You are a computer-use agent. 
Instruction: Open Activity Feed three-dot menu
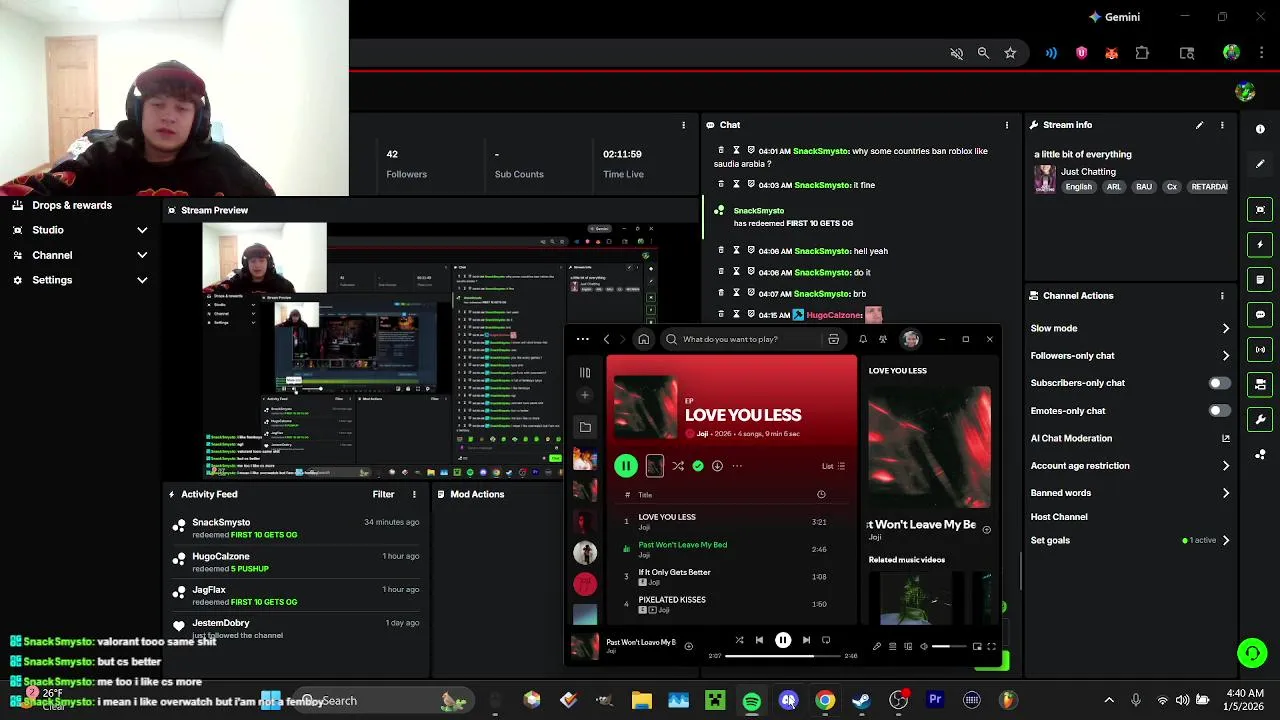pyautogui.click(x=414, y=494)
